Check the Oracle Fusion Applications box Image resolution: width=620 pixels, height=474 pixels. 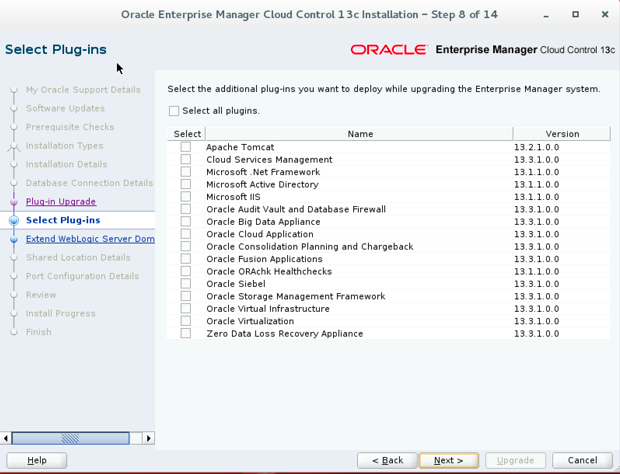(x=185, y=259)
